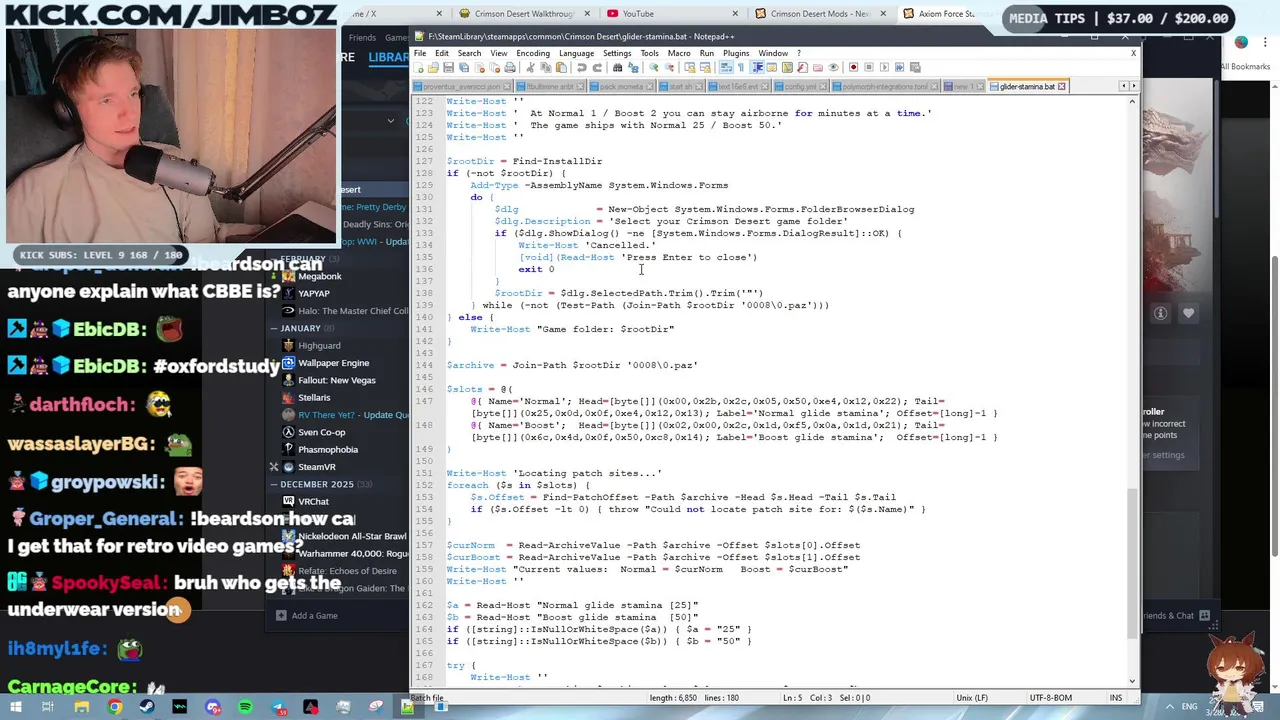Open the YouTube browser tab
1280x720 pixels.
670,14
